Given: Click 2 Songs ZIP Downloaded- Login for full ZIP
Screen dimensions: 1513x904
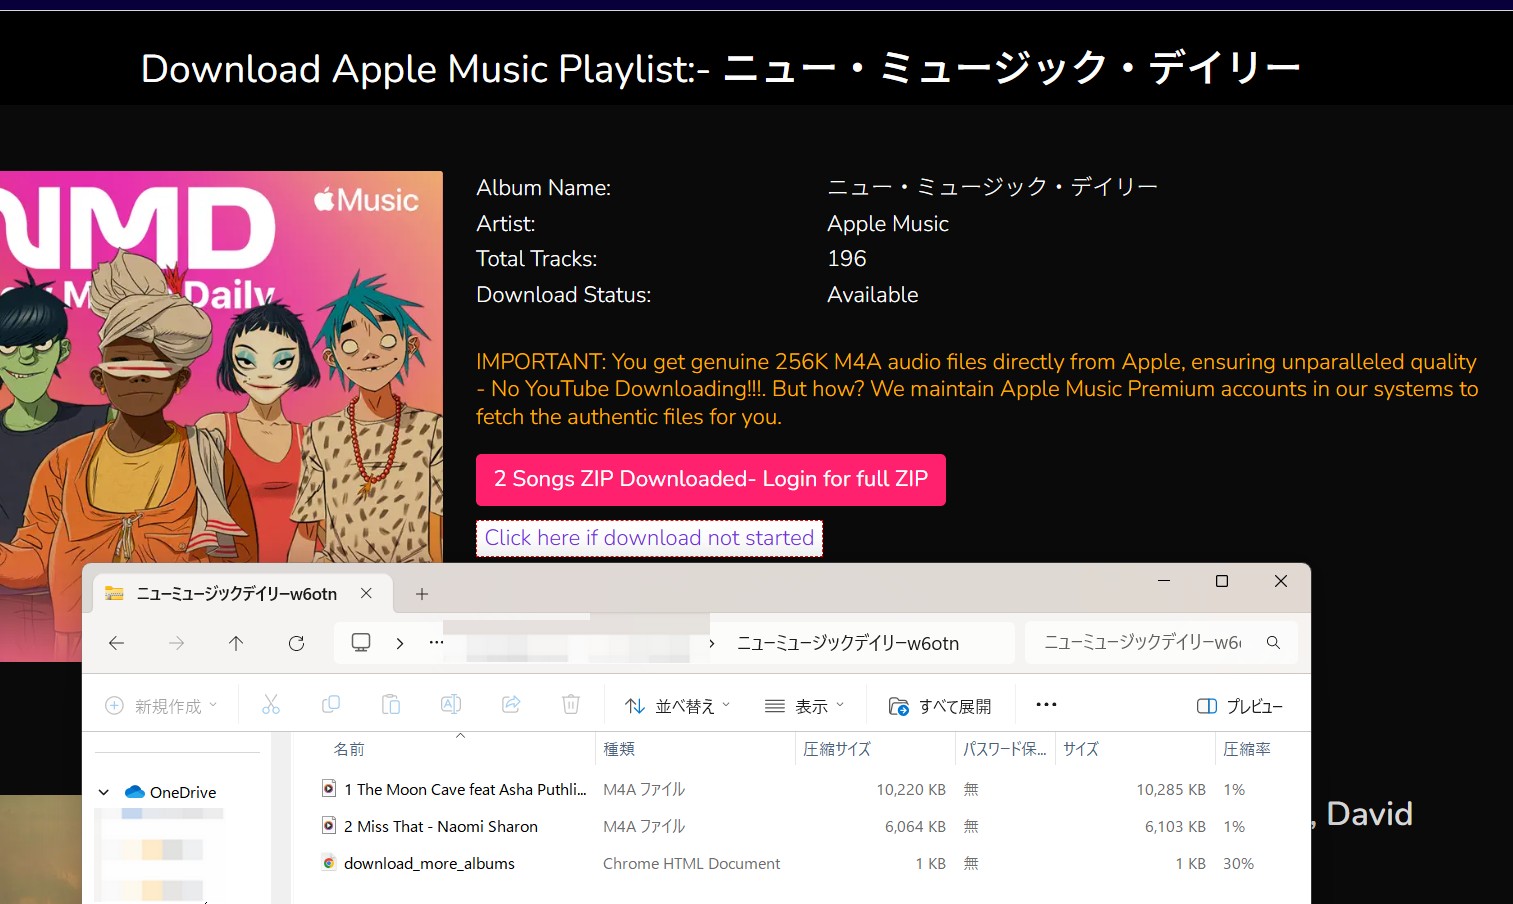Looking at the screenshot, I should (711, 479).
